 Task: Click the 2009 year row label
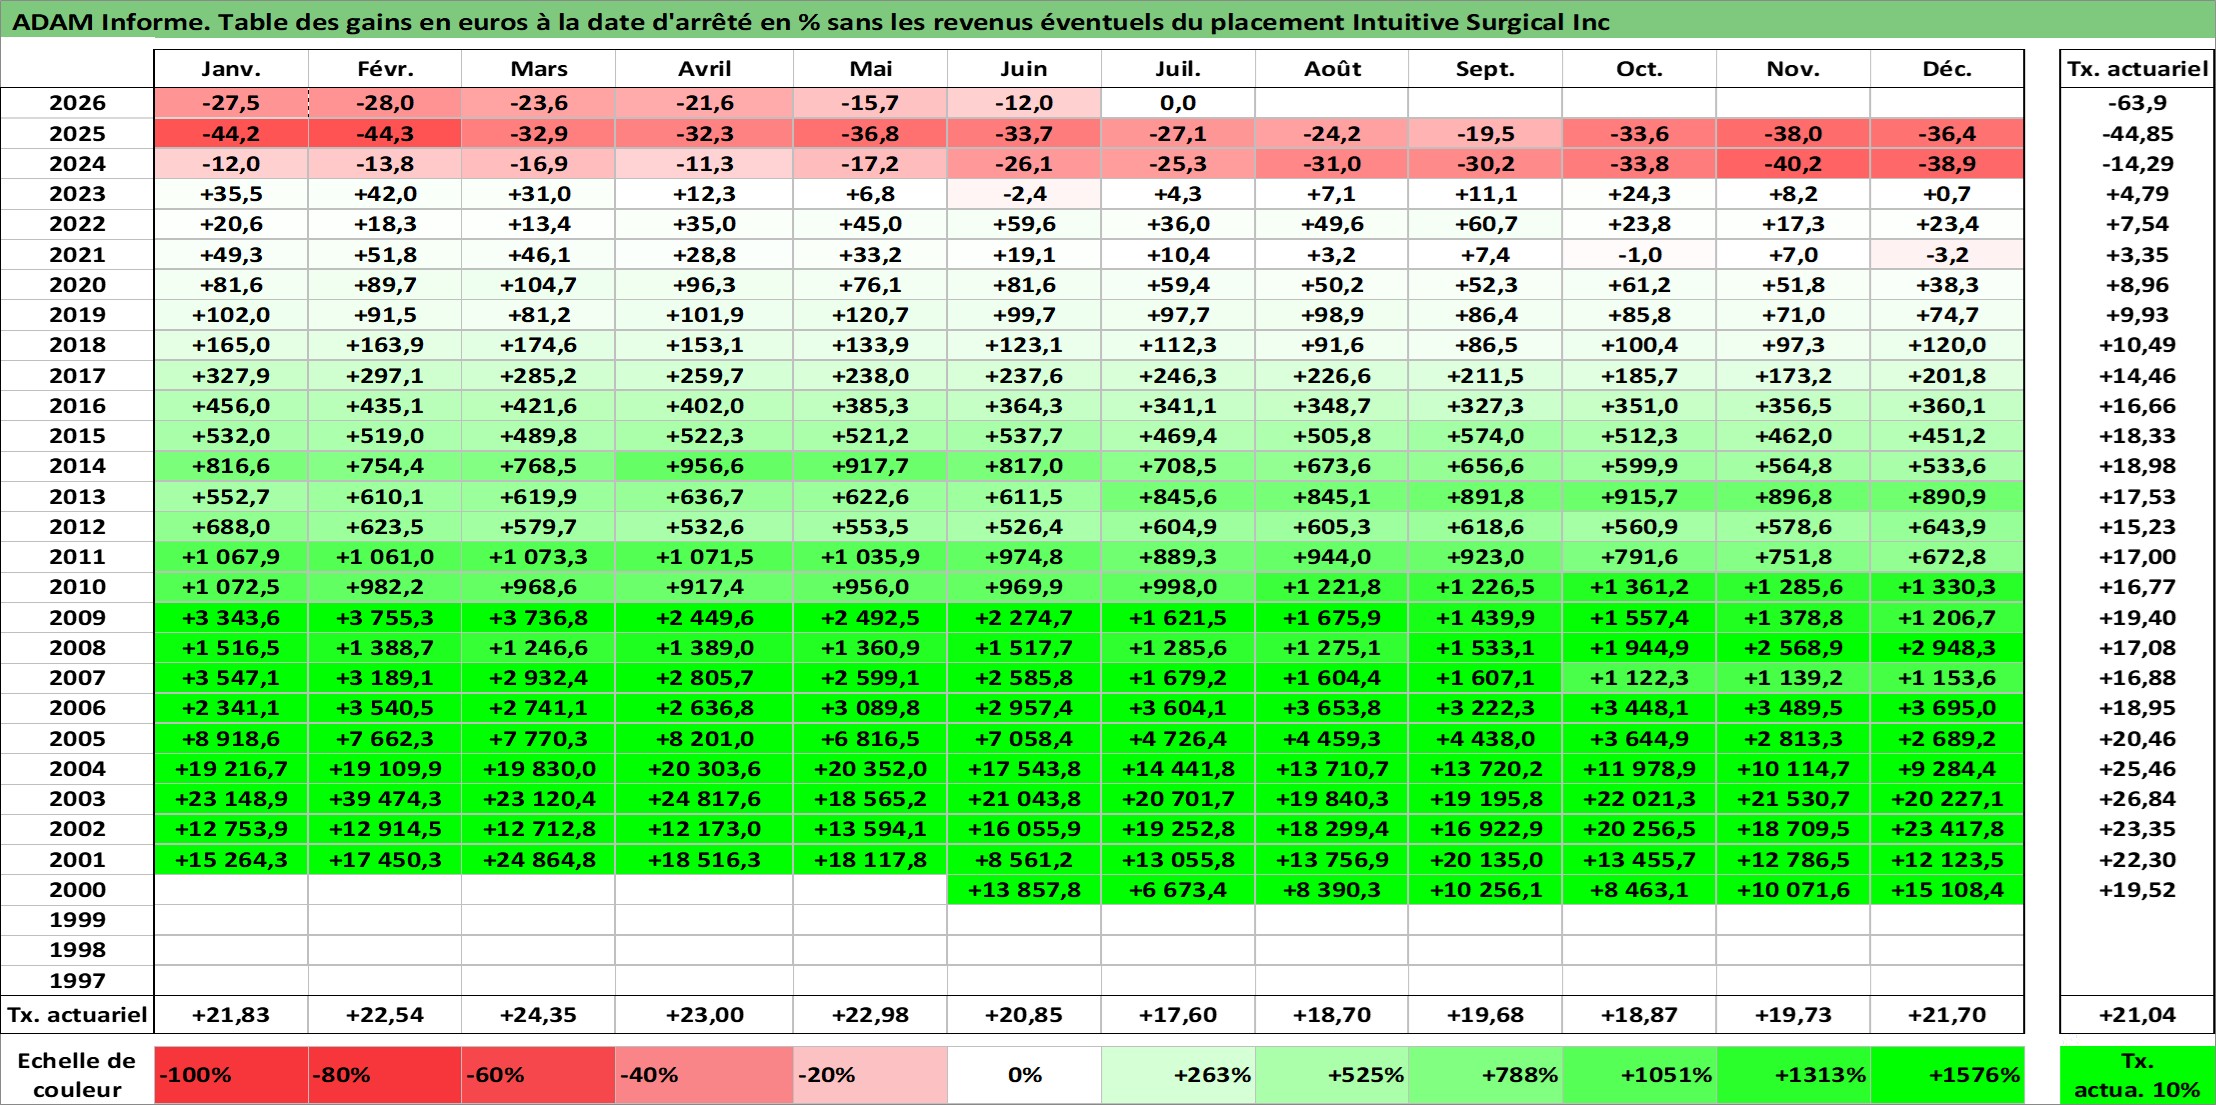[x=77, y=617]
